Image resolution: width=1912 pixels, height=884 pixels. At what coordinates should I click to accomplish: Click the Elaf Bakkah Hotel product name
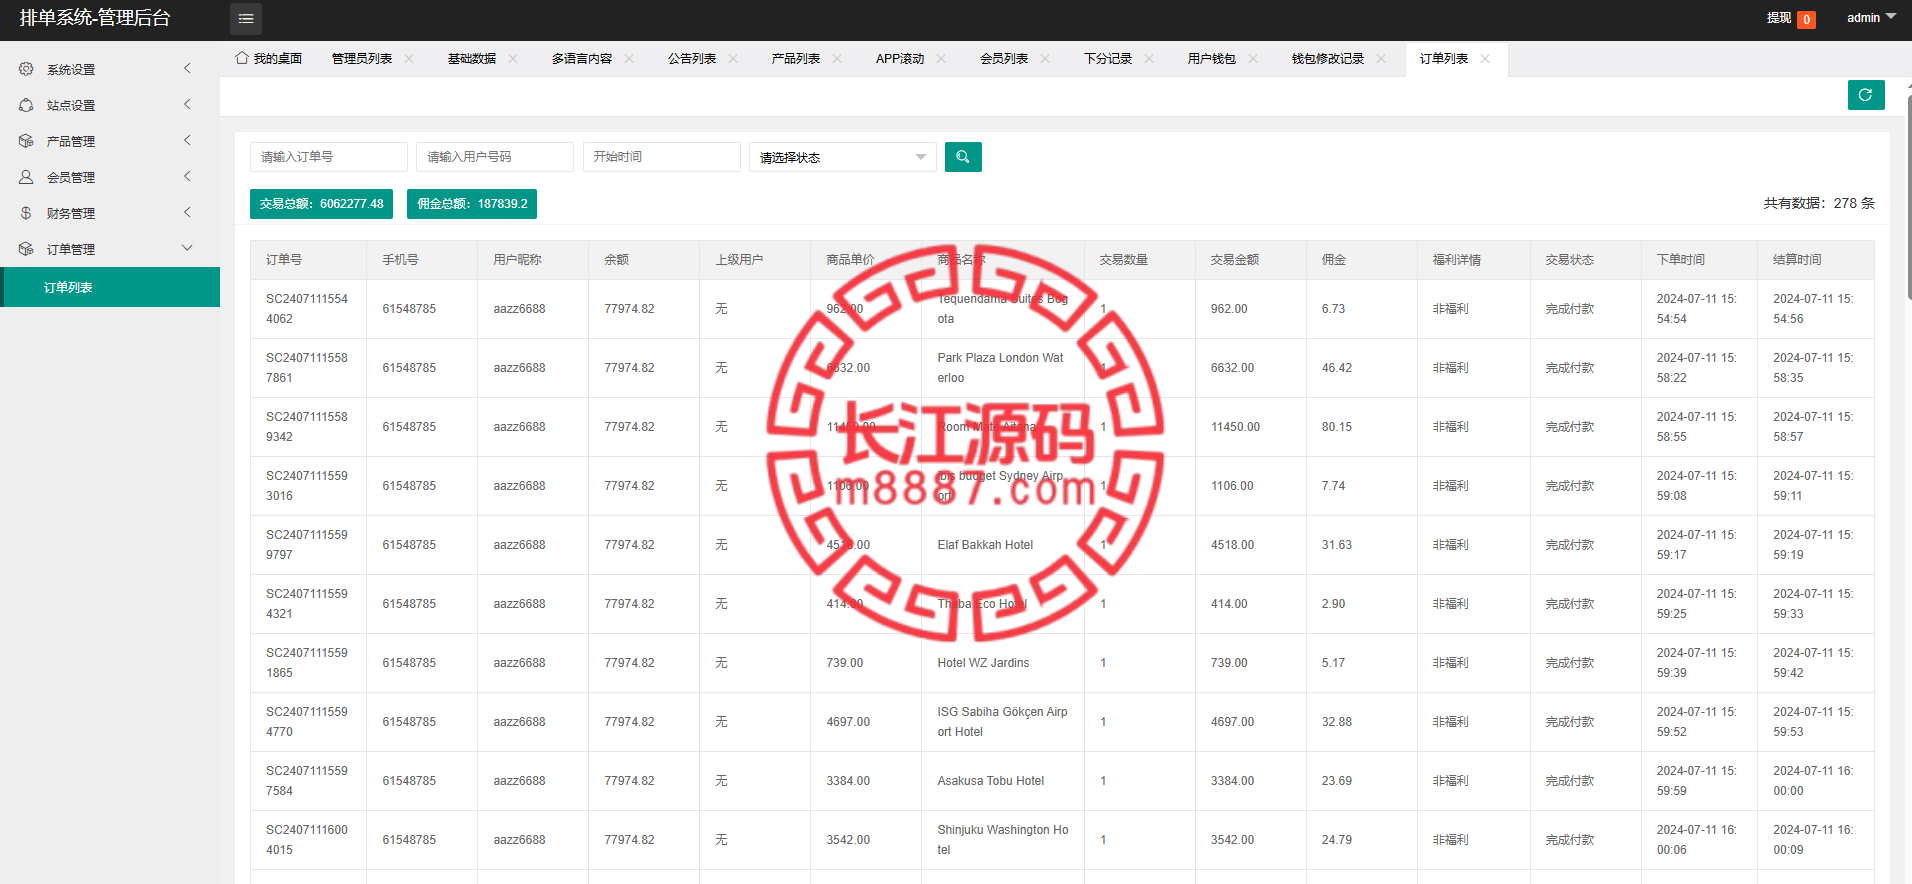coord(985,545)
